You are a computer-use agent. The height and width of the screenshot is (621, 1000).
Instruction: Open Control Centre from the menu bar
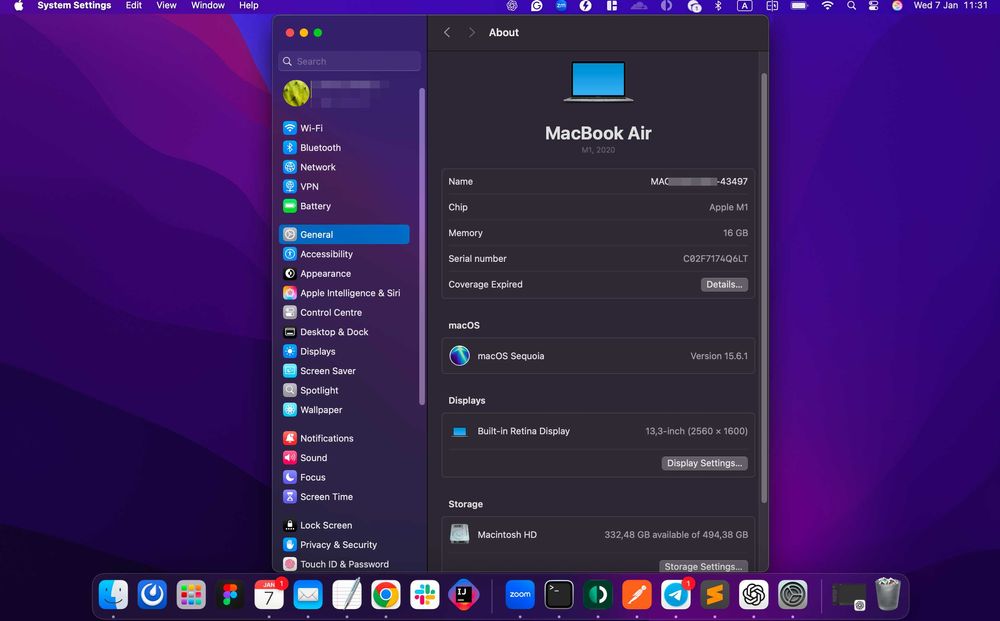[x=873, y=6]
